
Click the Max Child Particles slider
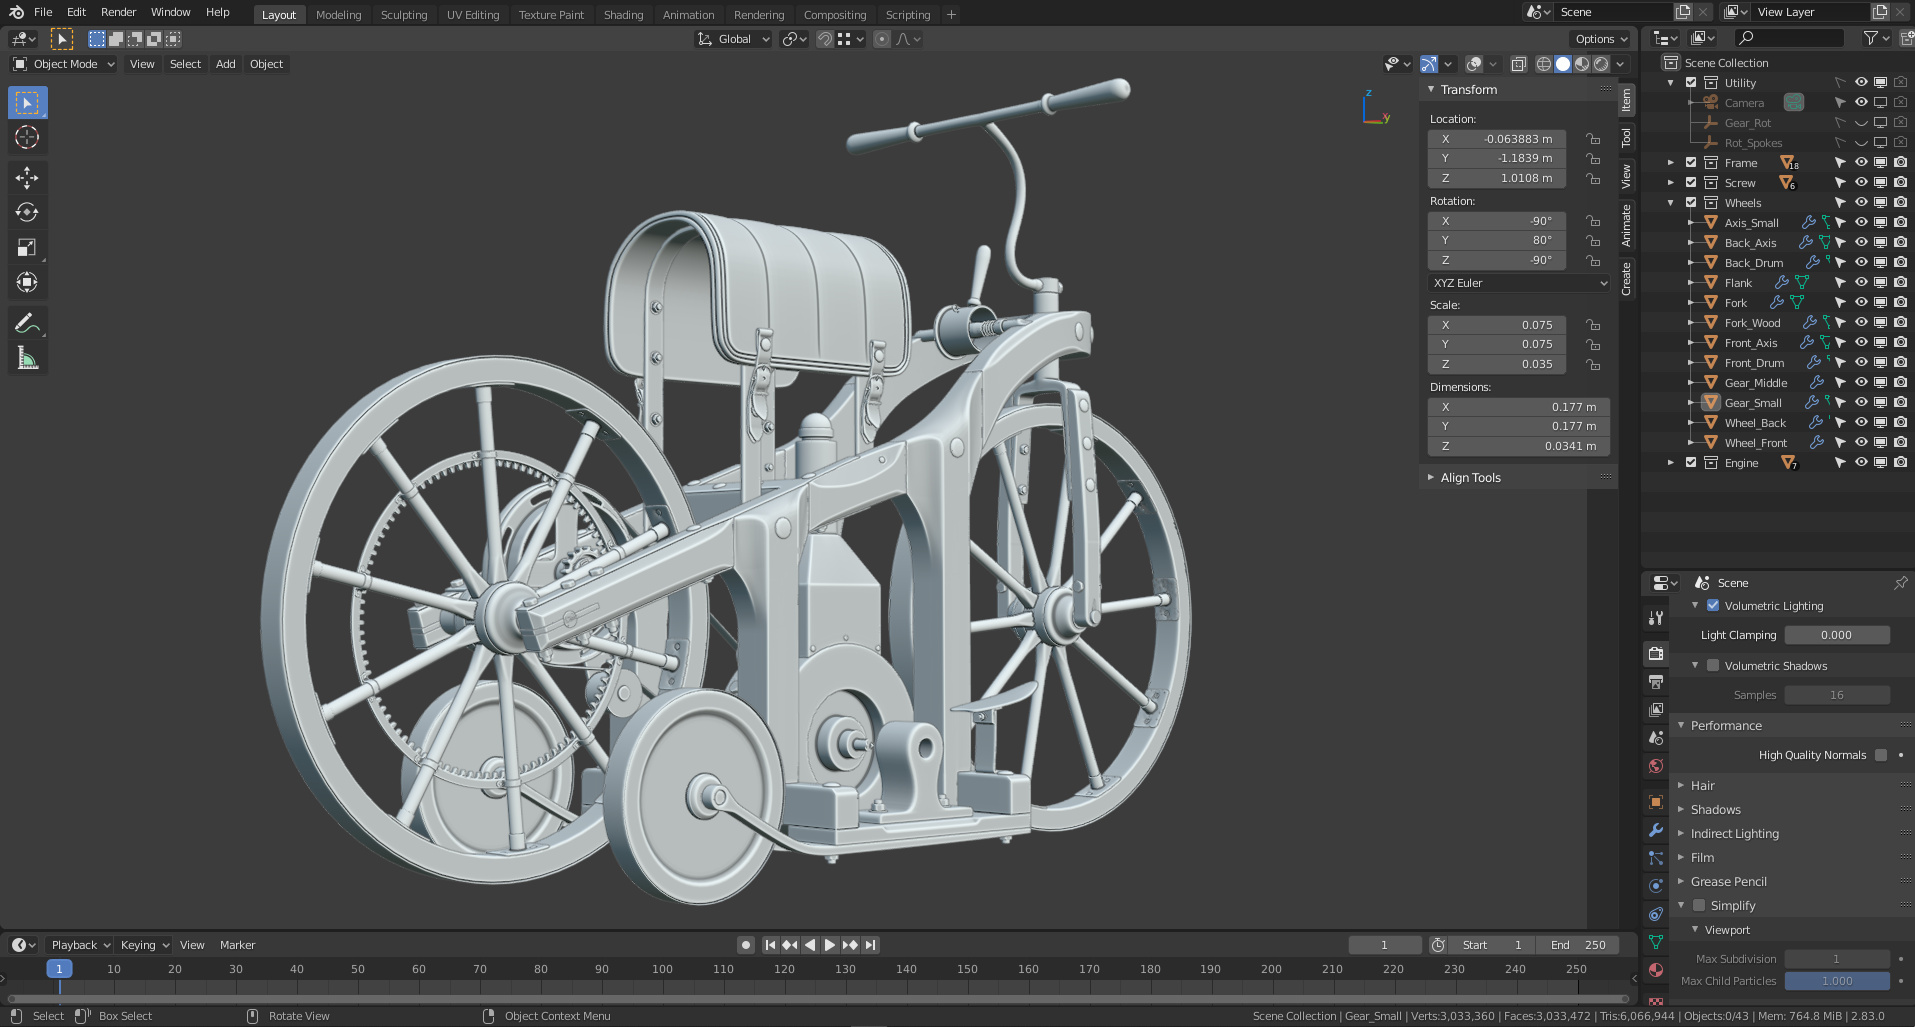tap(1836, 981)
